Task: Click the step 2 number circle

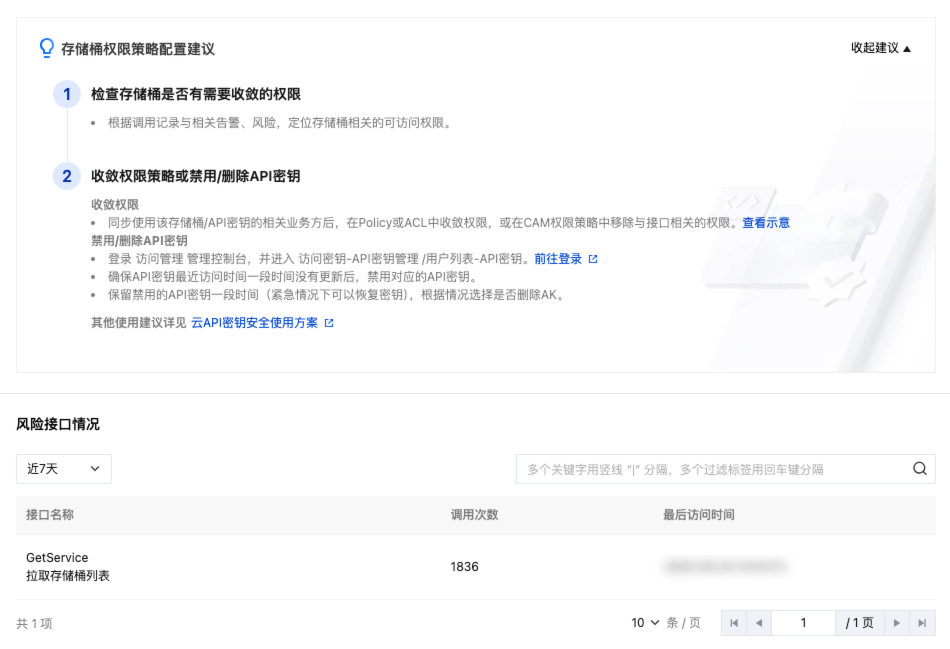Action: coord(67,176)
